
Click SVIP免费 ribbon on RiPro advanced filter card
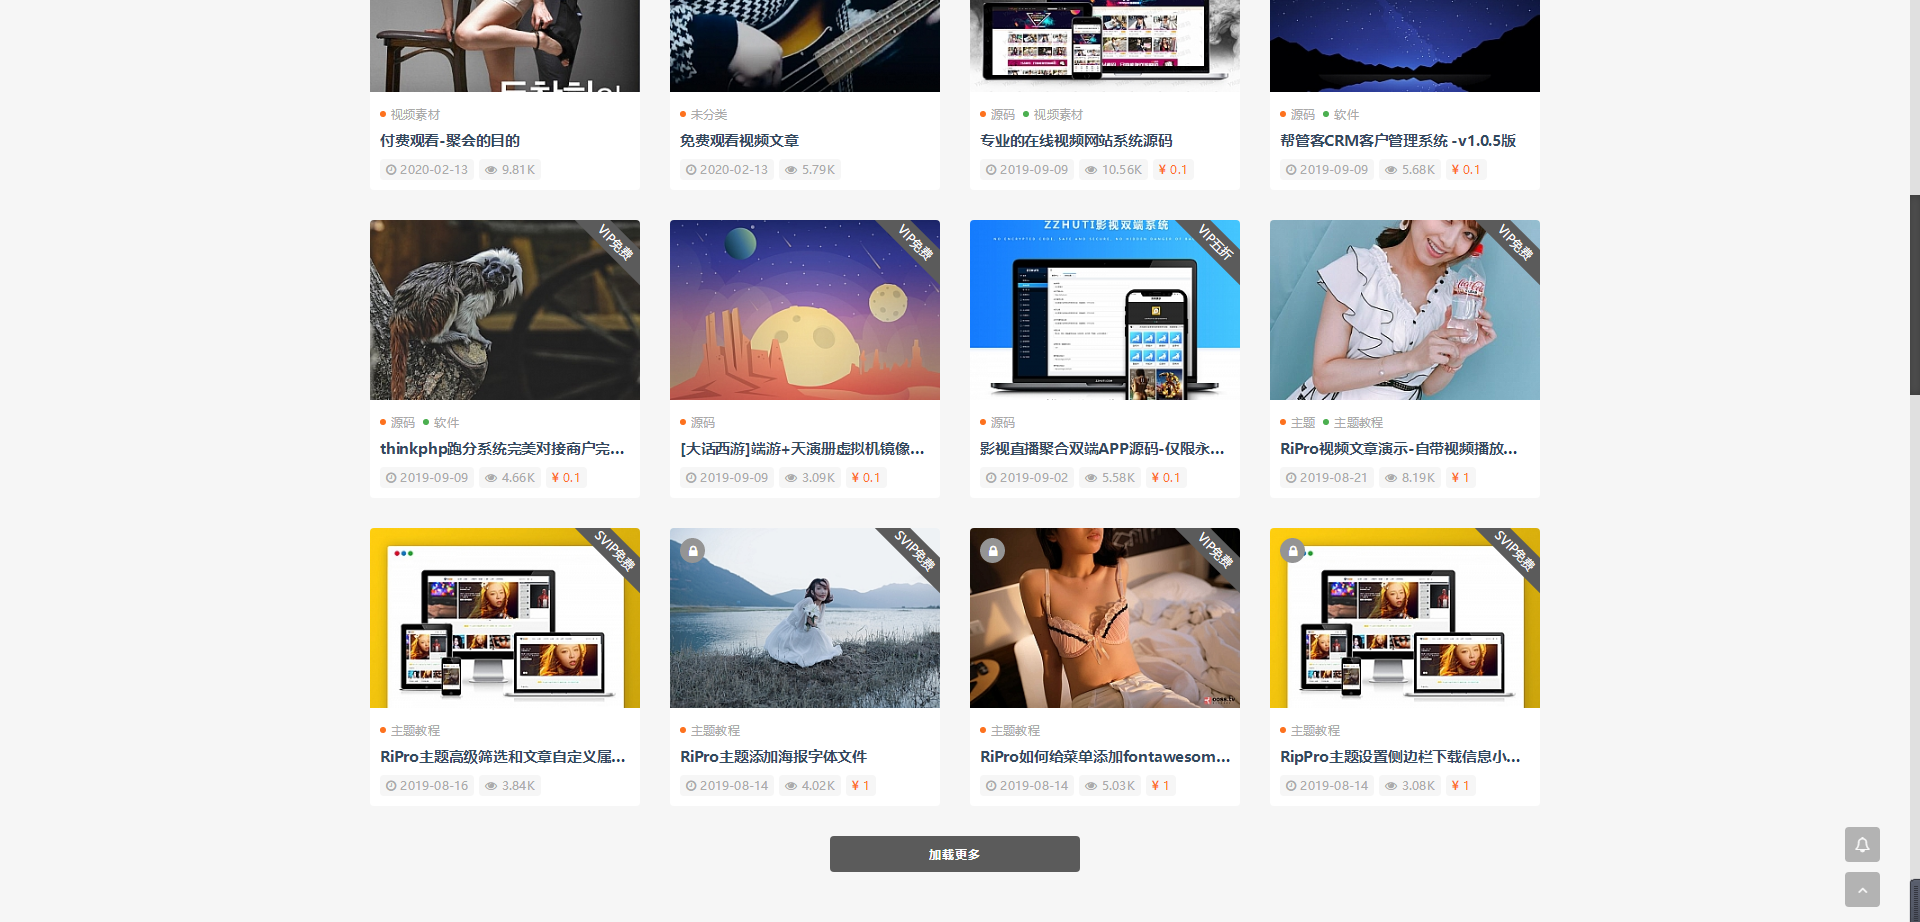[614, 551]
